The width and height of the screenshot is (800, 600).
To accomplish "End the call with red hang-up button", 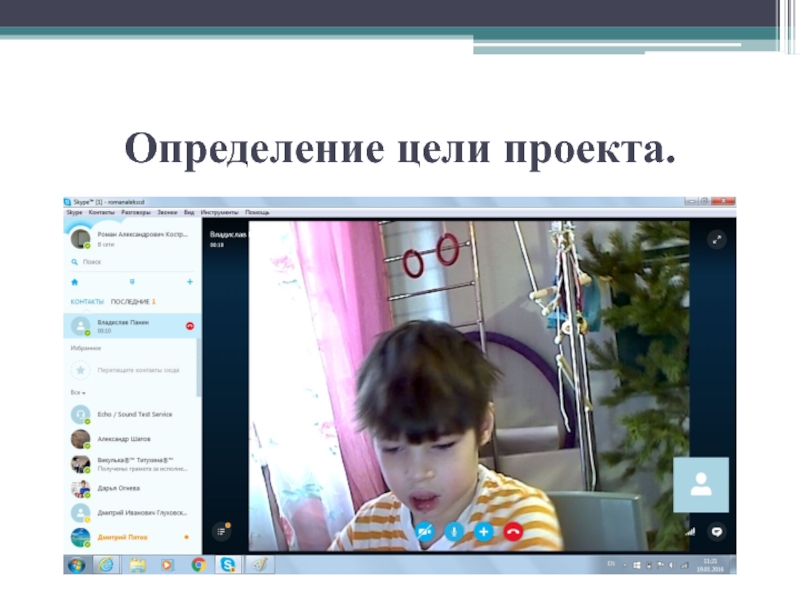I will (x=513, y=532).
